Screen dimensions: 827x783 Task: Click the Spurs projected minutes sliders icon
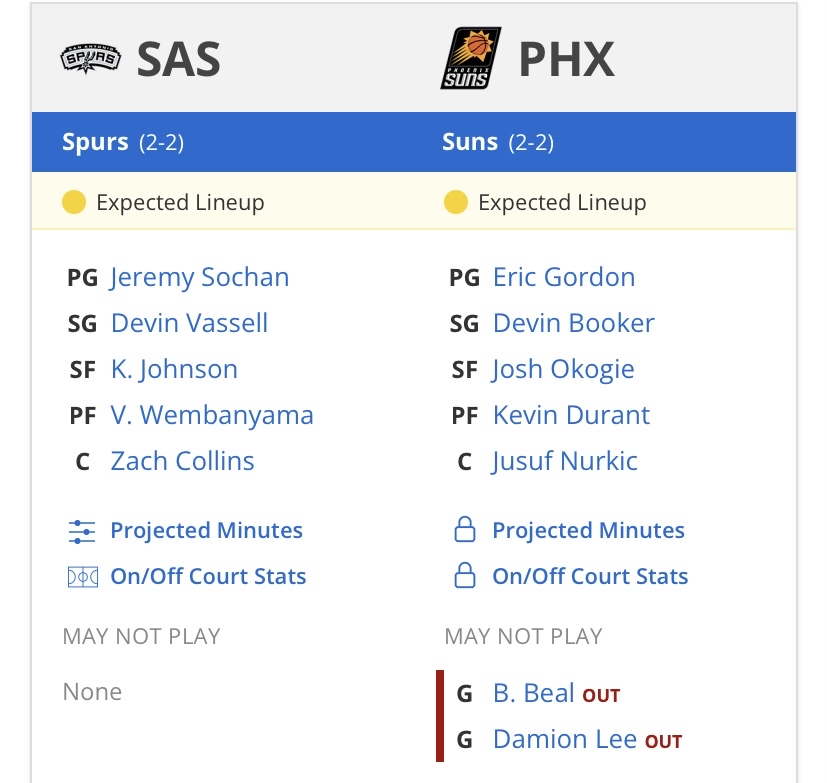[82, 531]
